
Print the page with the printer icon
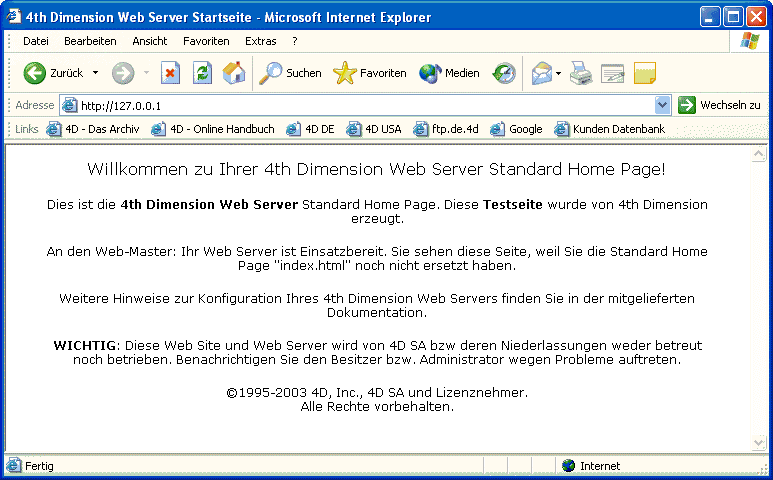581,73
